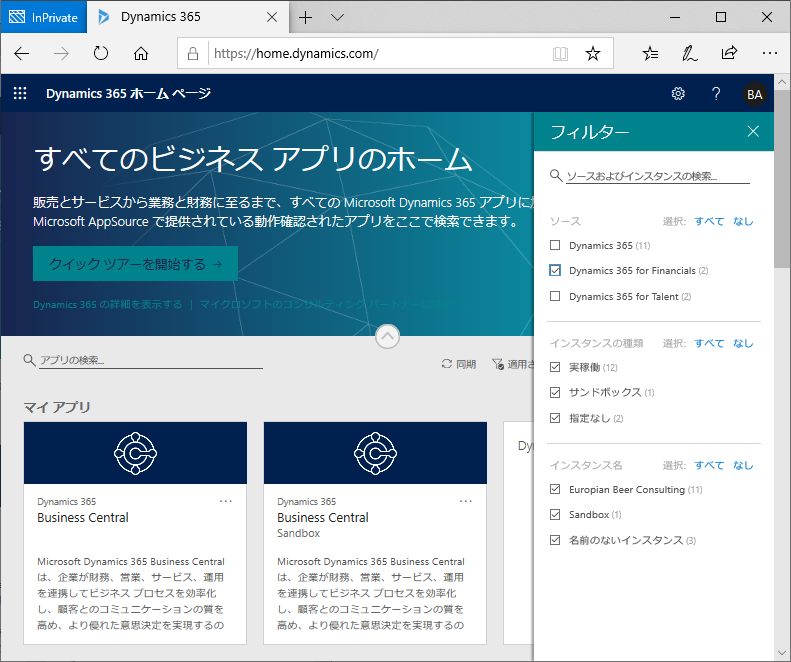Check the Dynamics 365 (11) source checkbox
This screenshot has width=791, height=662.
coord(555,245)
